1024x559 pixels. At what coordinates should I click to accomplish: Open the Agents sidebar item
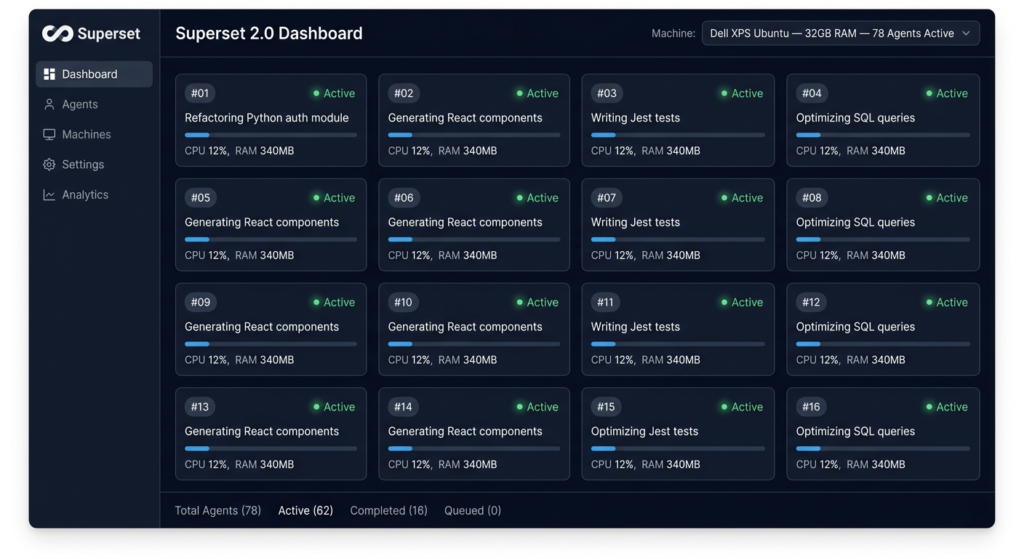coord(94,104)
